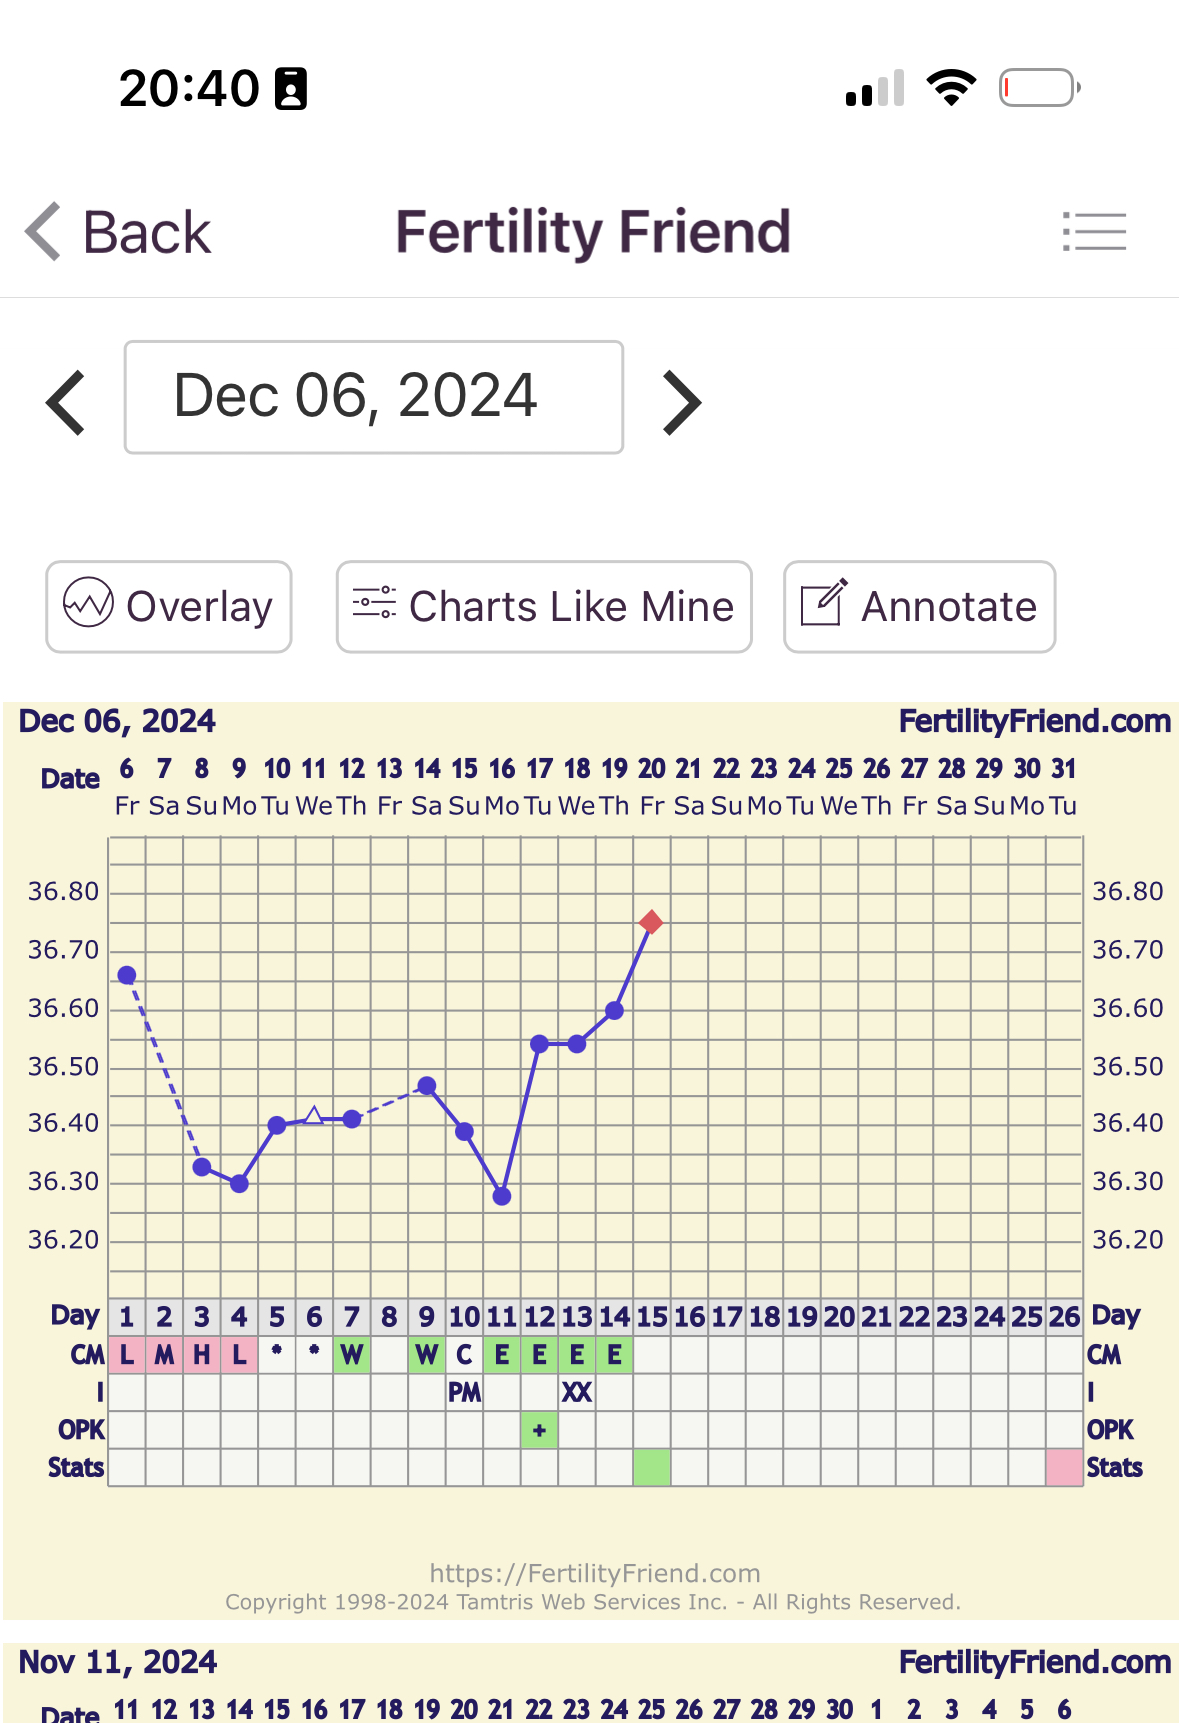Tap the positive OPK plus cell

[x=539, y=1430]
